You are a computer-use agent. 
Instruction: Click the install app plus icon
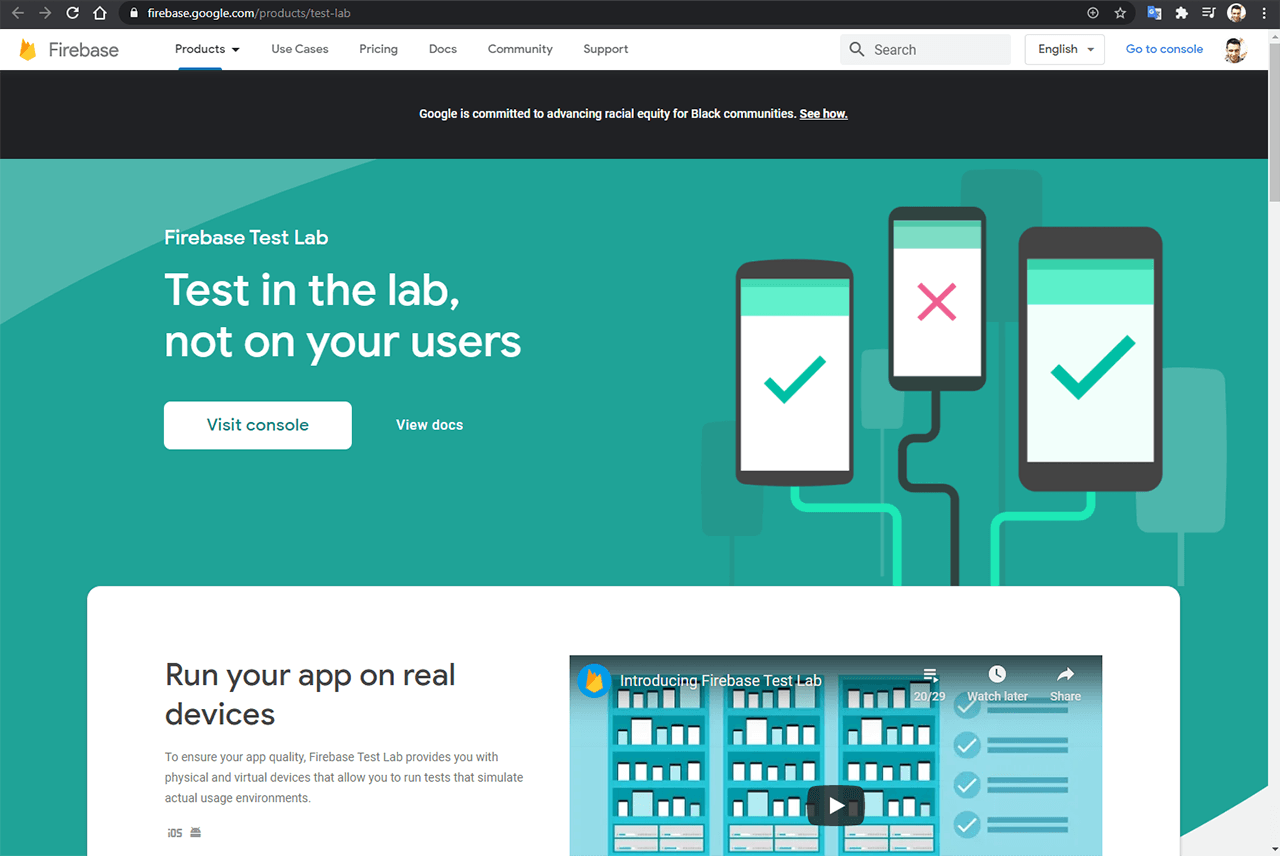tap(1093, 13)
